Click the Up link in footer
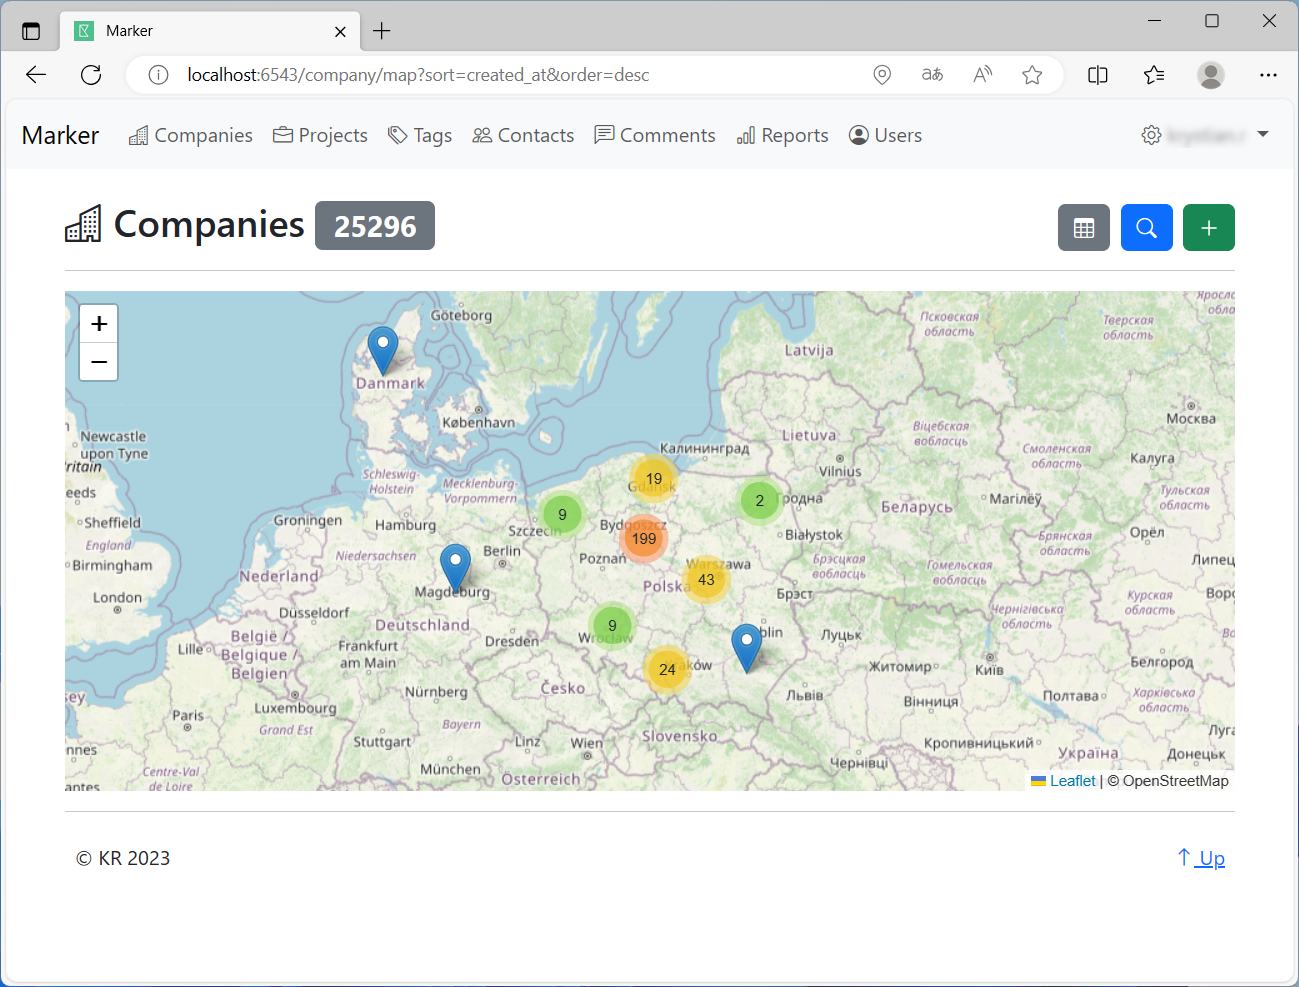Screen dimensions: 1299x987 1201,858
